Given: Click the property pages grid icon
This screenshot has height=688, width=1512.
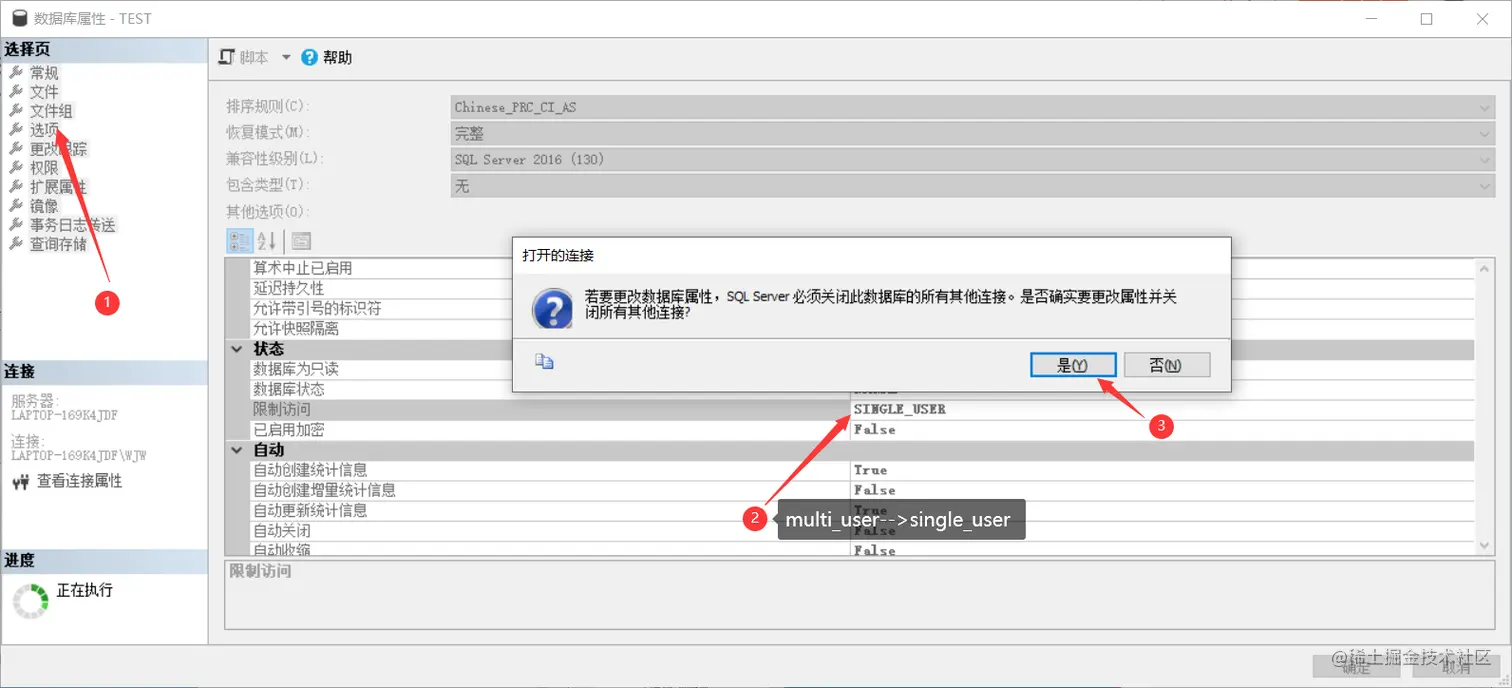Looking at the screenshot, I should click(301, 241).
